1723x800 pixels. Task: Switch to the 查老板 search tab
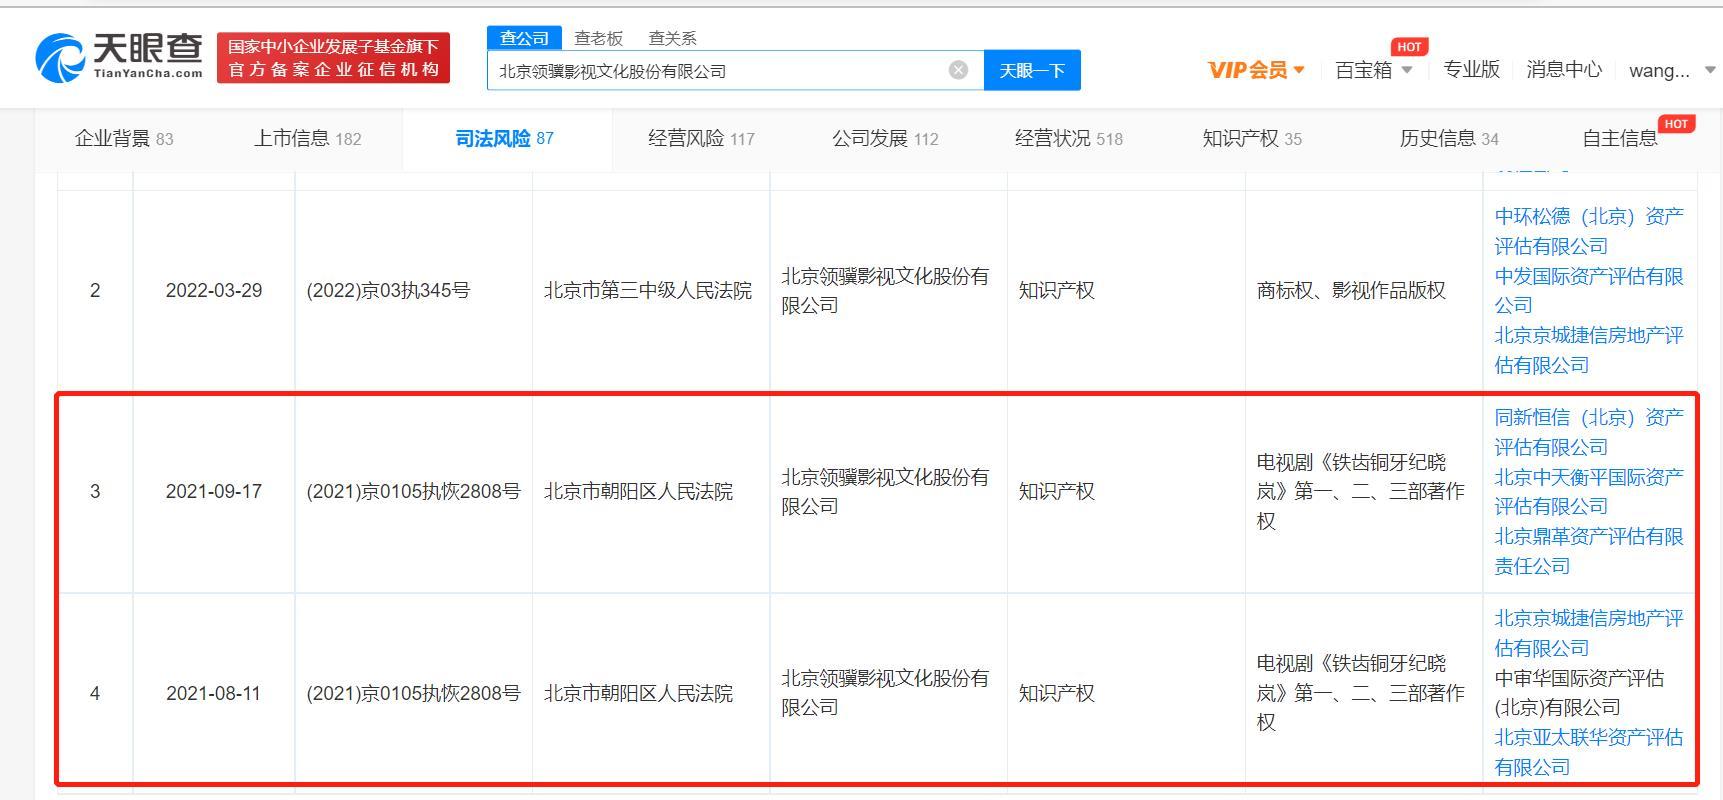coord(598,38)
